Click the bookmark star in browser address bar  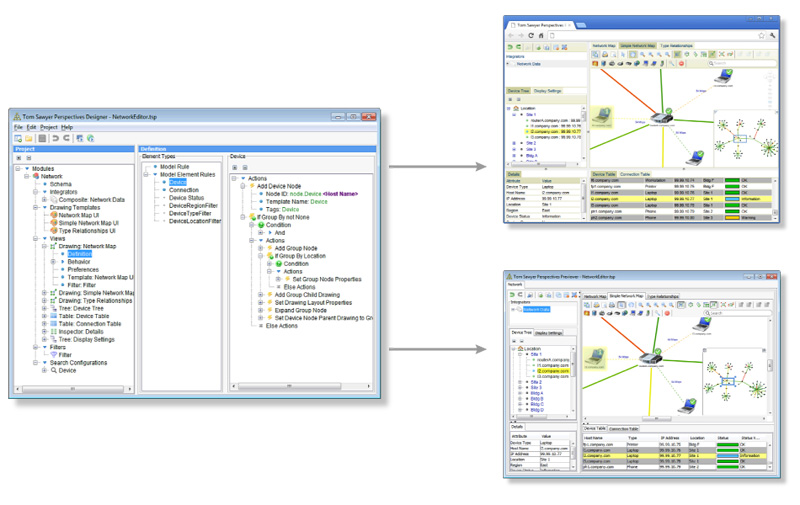point(761,35)
